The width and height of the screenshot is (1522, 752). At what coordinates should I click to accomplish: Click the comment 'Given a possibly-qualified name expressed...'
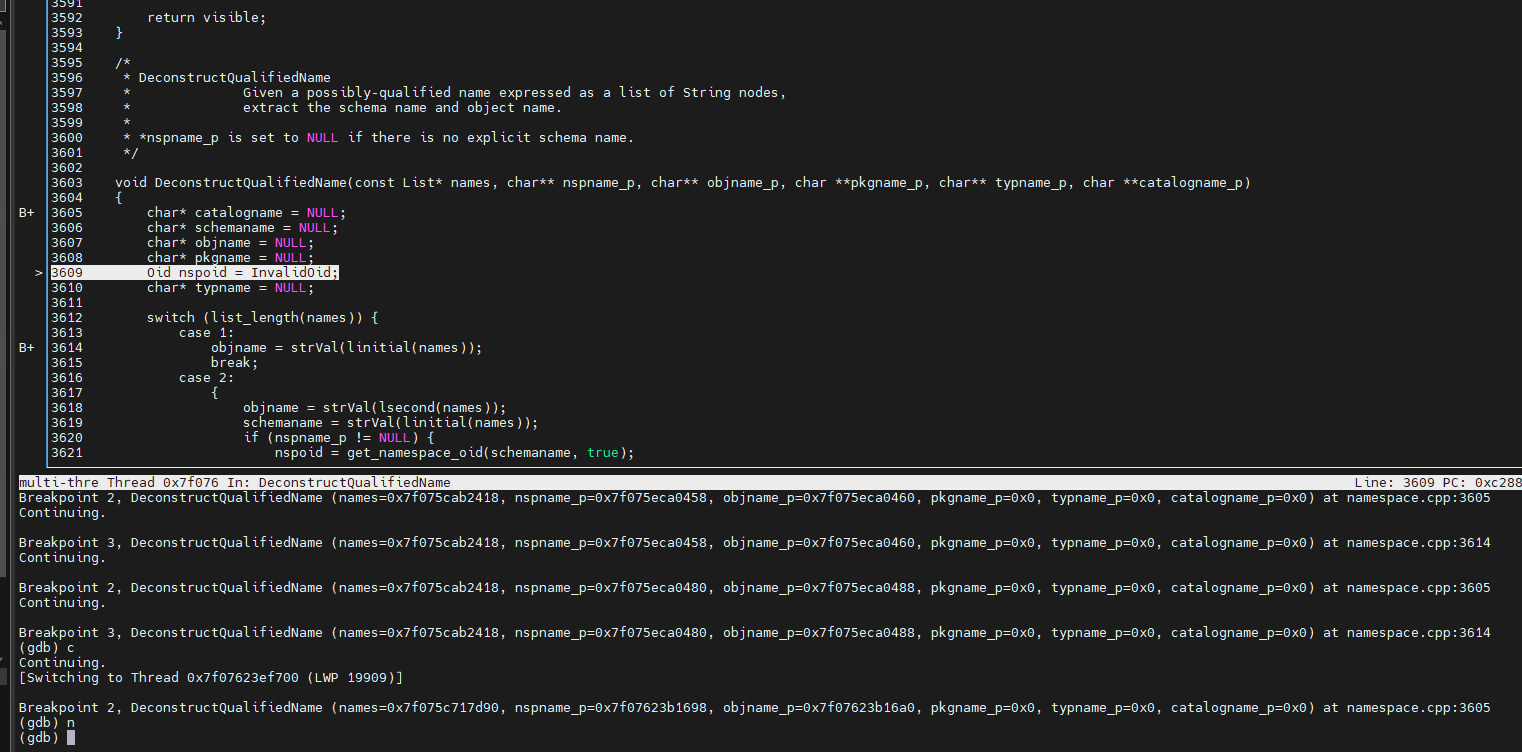515,93
